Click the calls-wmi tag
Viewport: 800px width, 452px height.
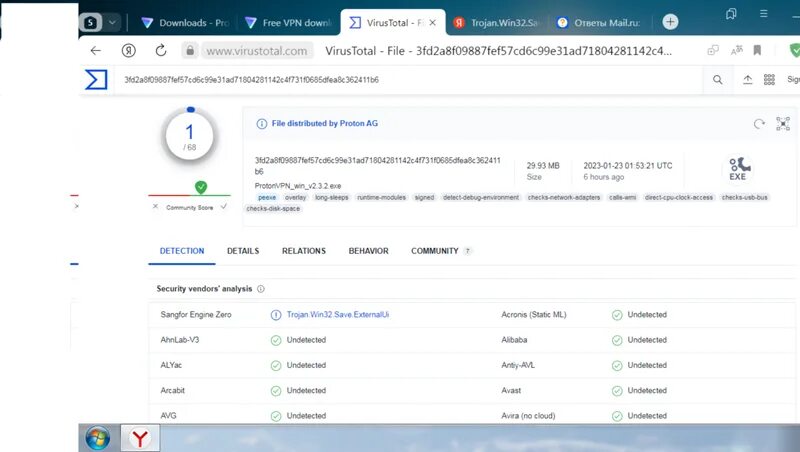(622, 197)
